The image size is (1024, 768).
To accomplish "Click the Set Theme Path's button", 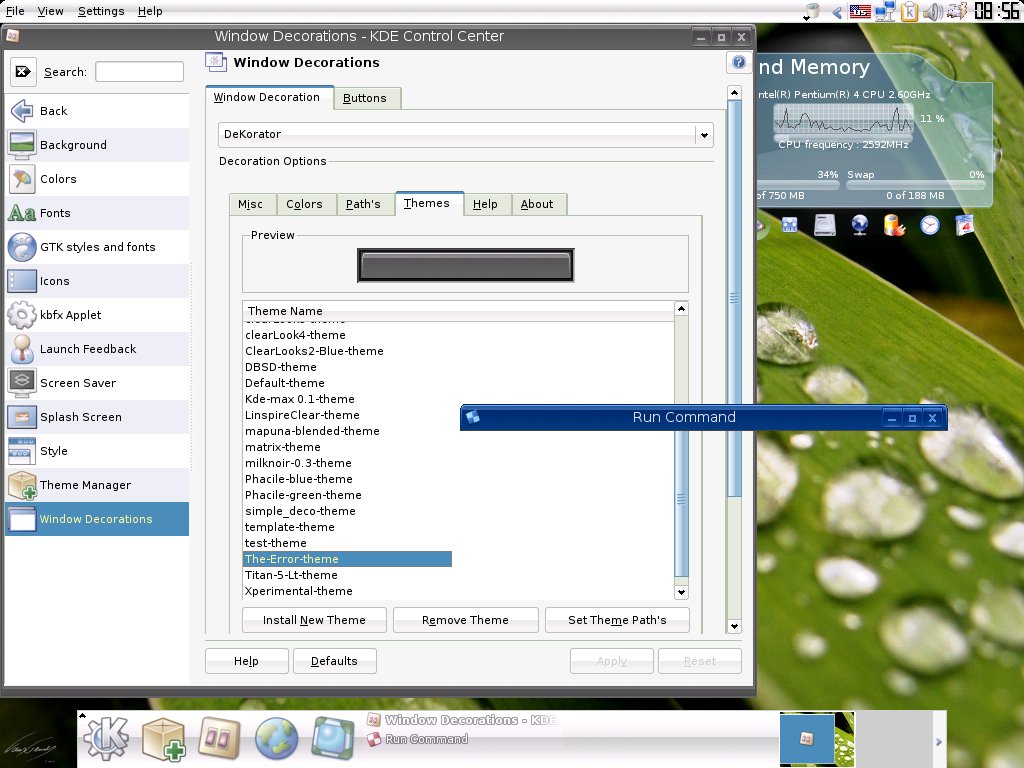I will coord(617,620).
